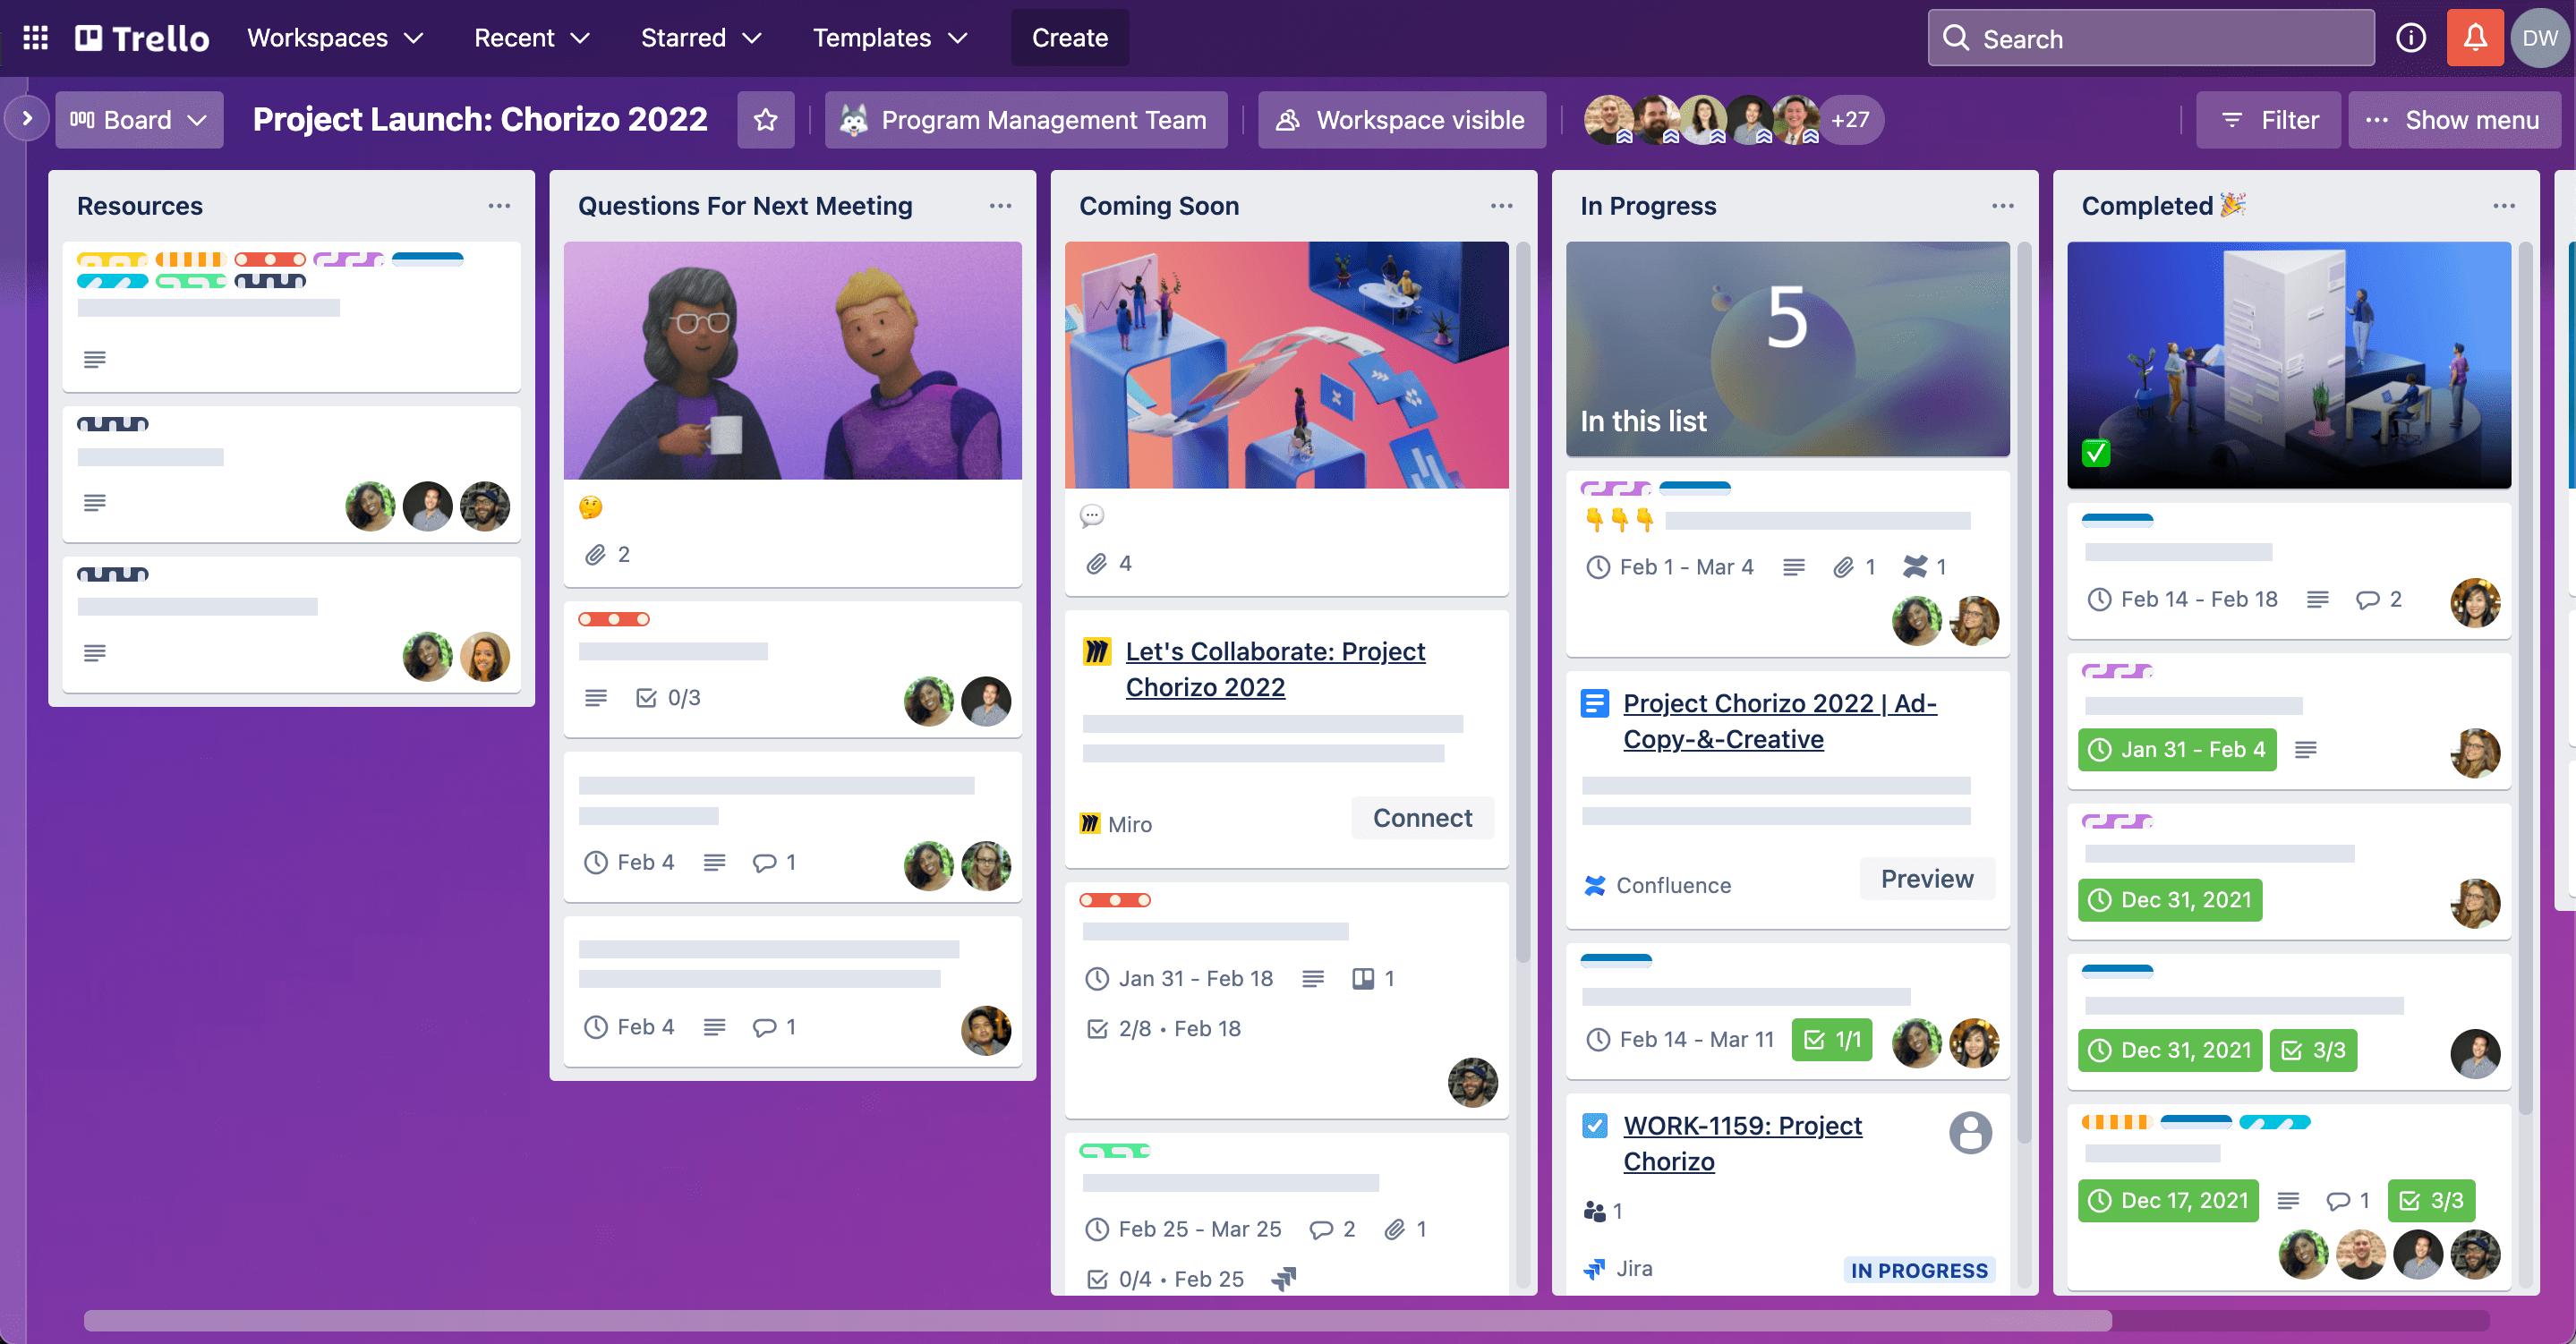Open Let's Collaborate: Project Chorizo 2022 card

[x=1276, y=668]
